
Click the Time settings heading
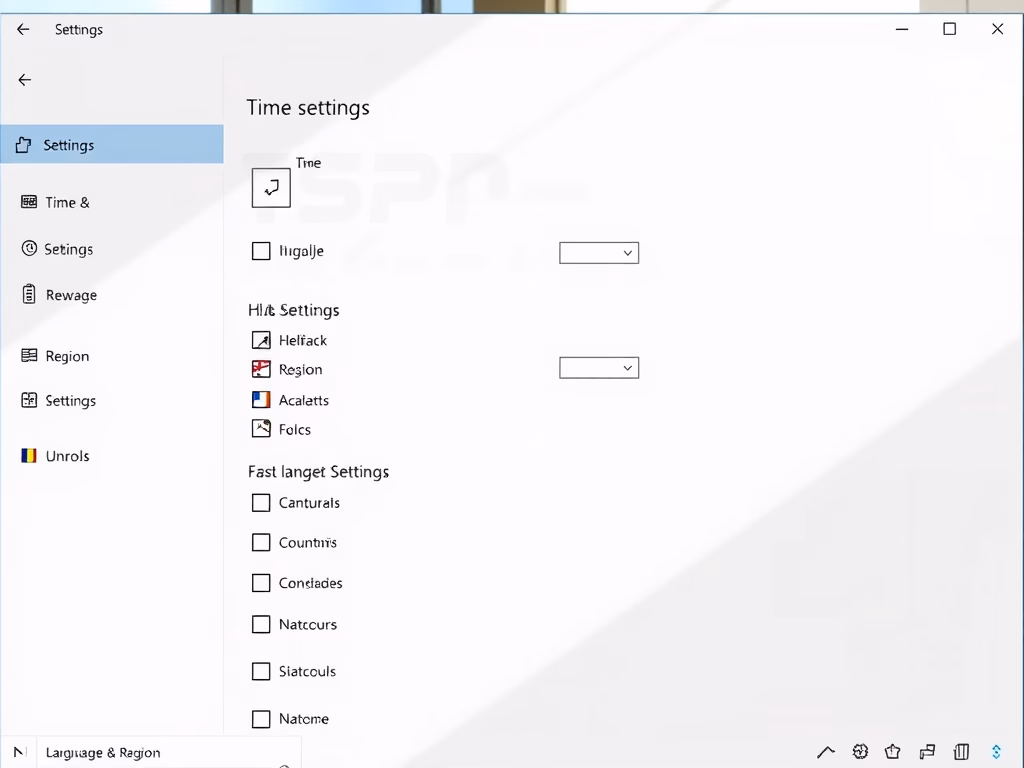click(308, 108)
